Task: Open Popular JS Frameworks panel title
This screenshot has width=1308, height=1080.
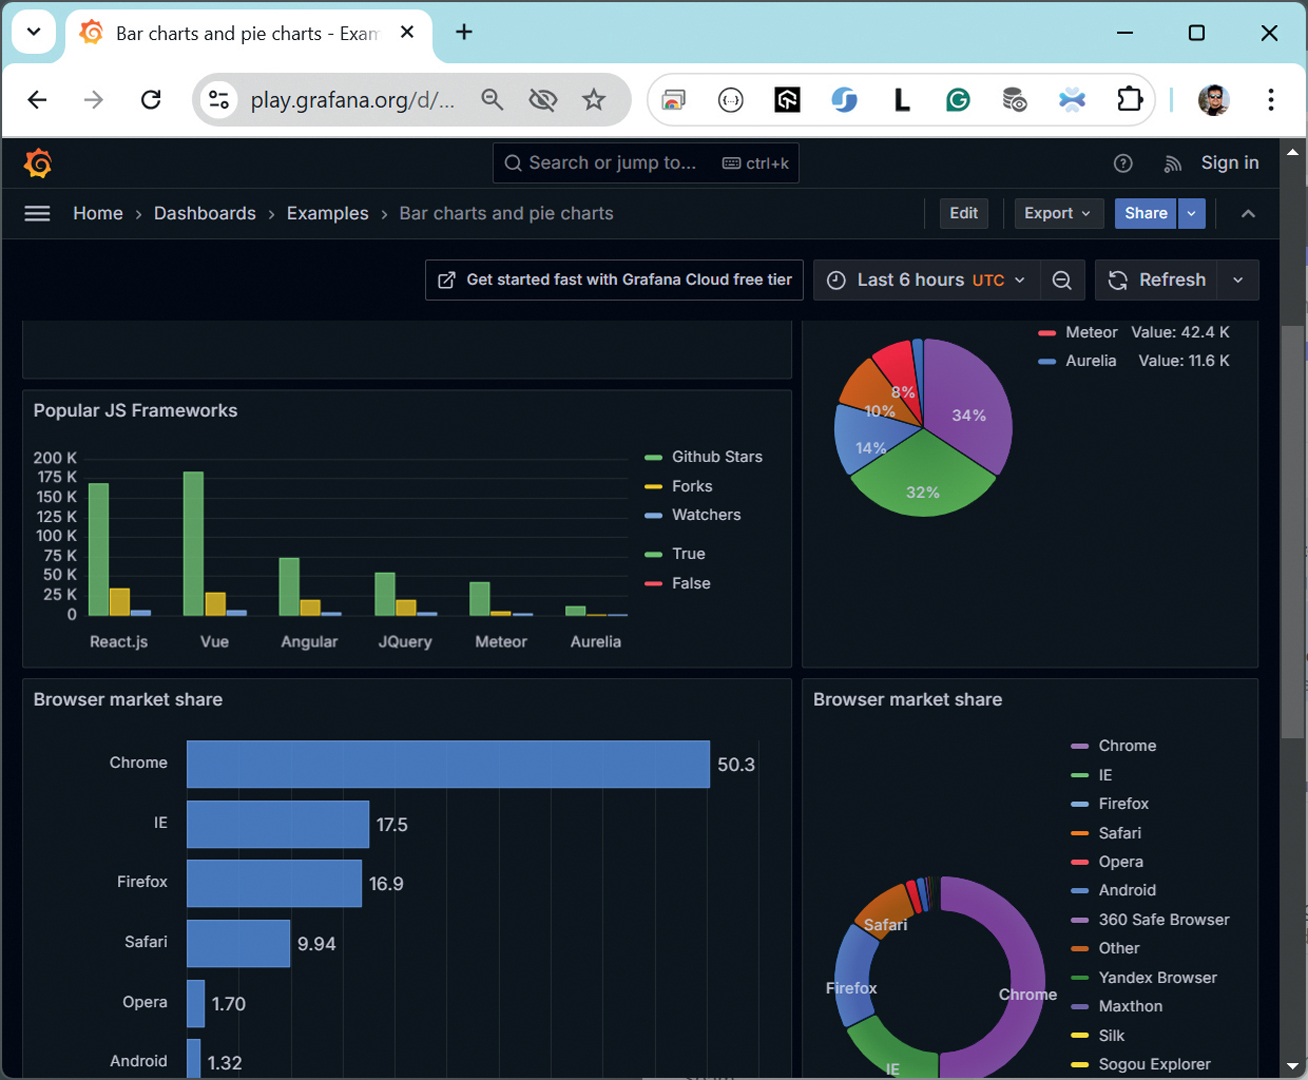Action: (x=136, y=411)
